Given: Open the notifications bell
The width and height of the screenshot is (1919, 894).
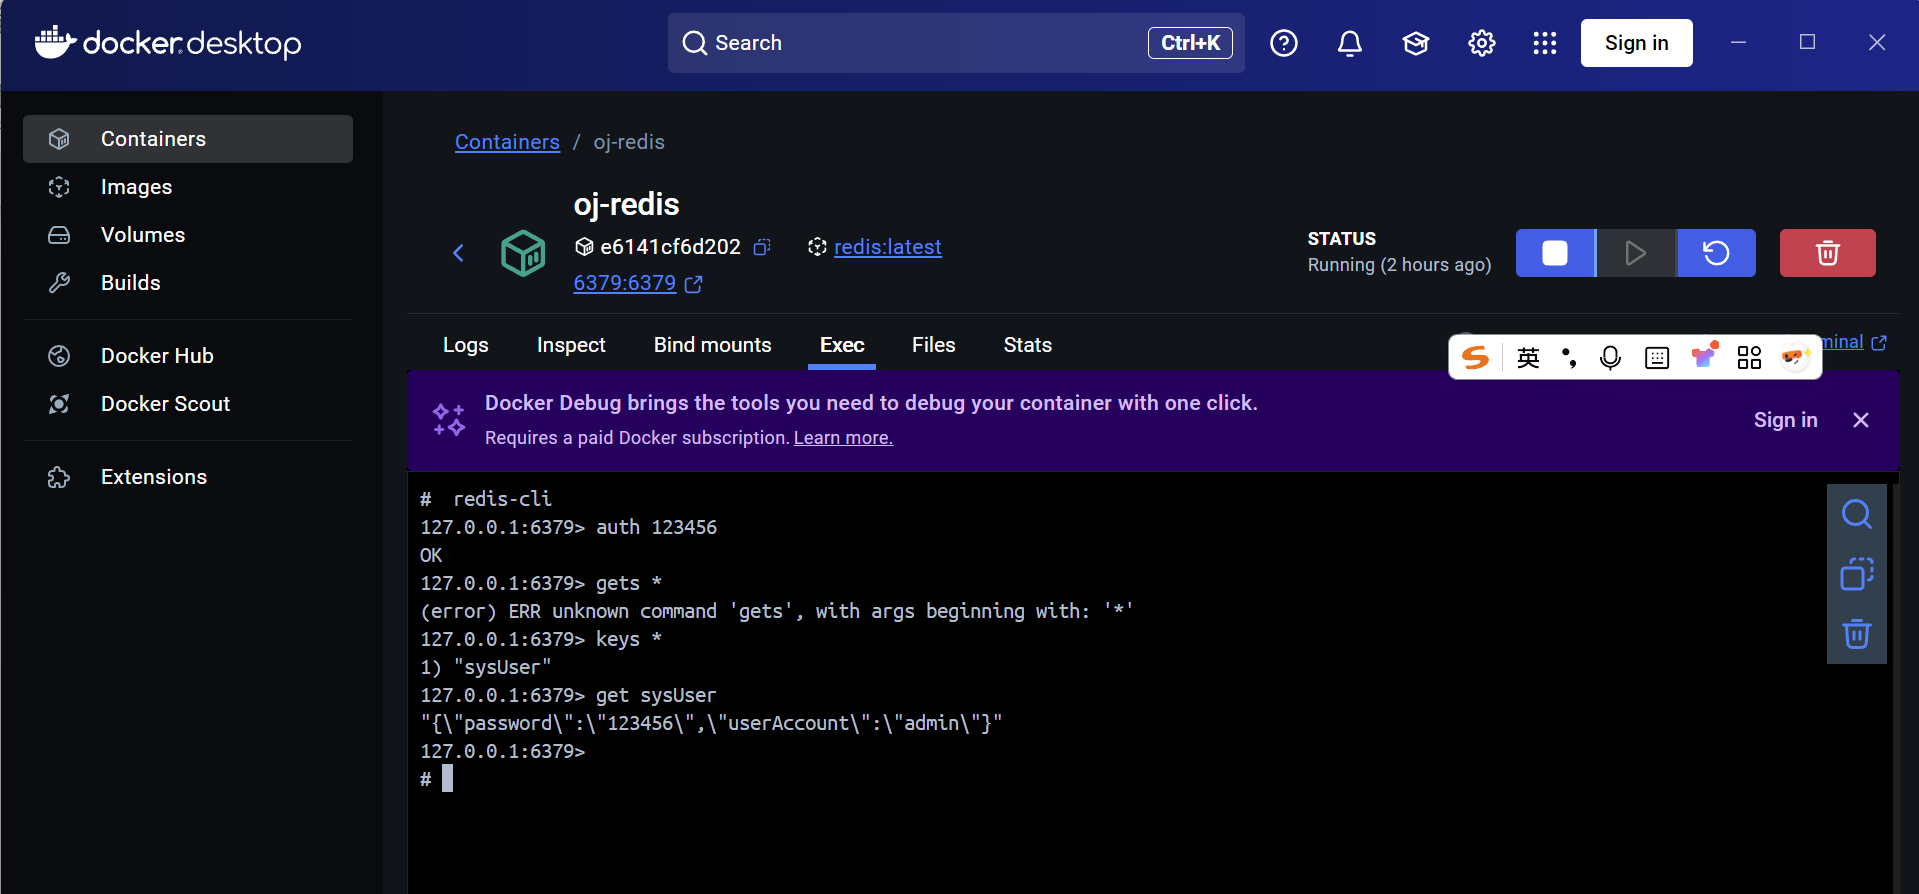Looking at the screenshot, I should pos(1350,43).
